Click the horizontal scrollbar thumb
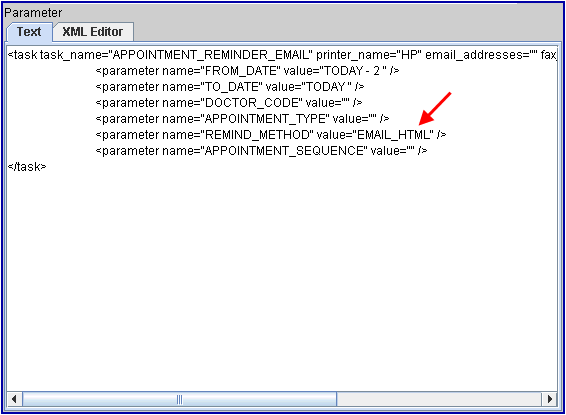Screen dimensions: 566x415 coord(179,399)
